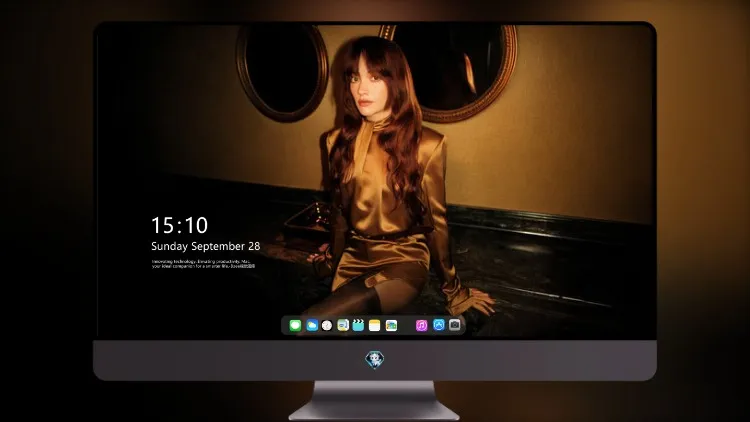Open the pink iTunes music app in dock
Screen dimensions: 750x422
421,325
